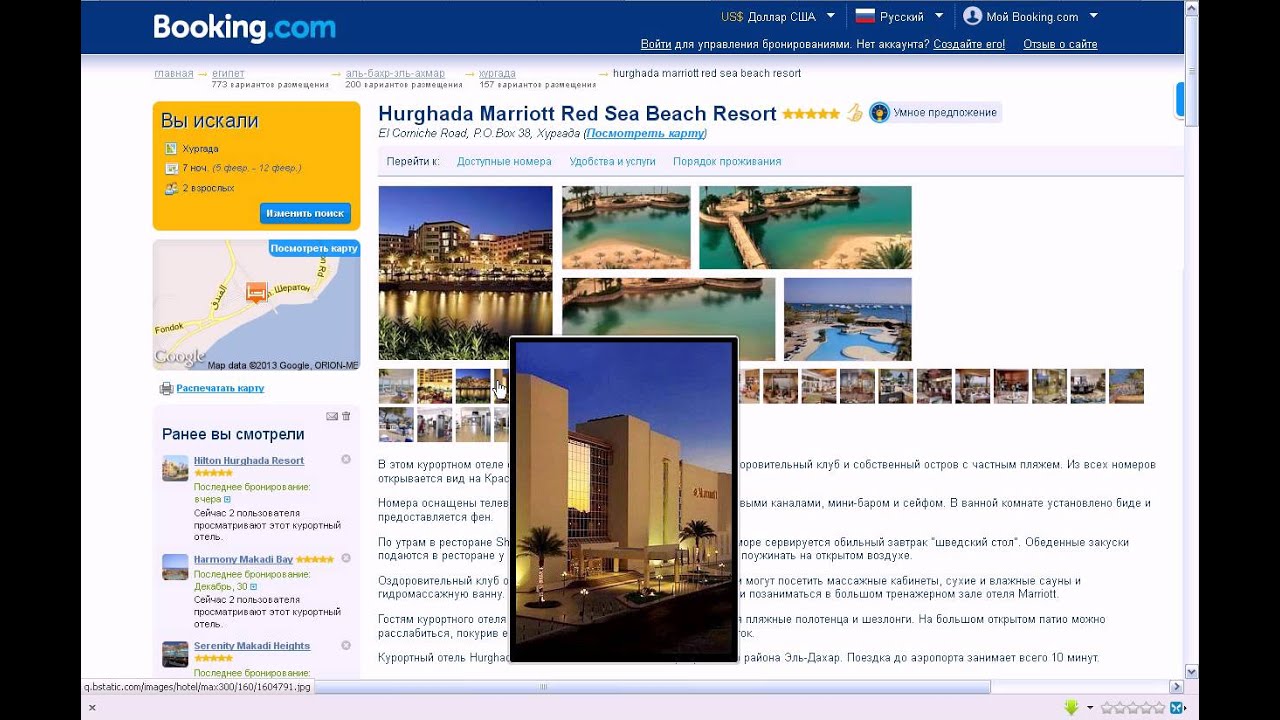Jump to Порядок проживания section

[x=727, y=161]
